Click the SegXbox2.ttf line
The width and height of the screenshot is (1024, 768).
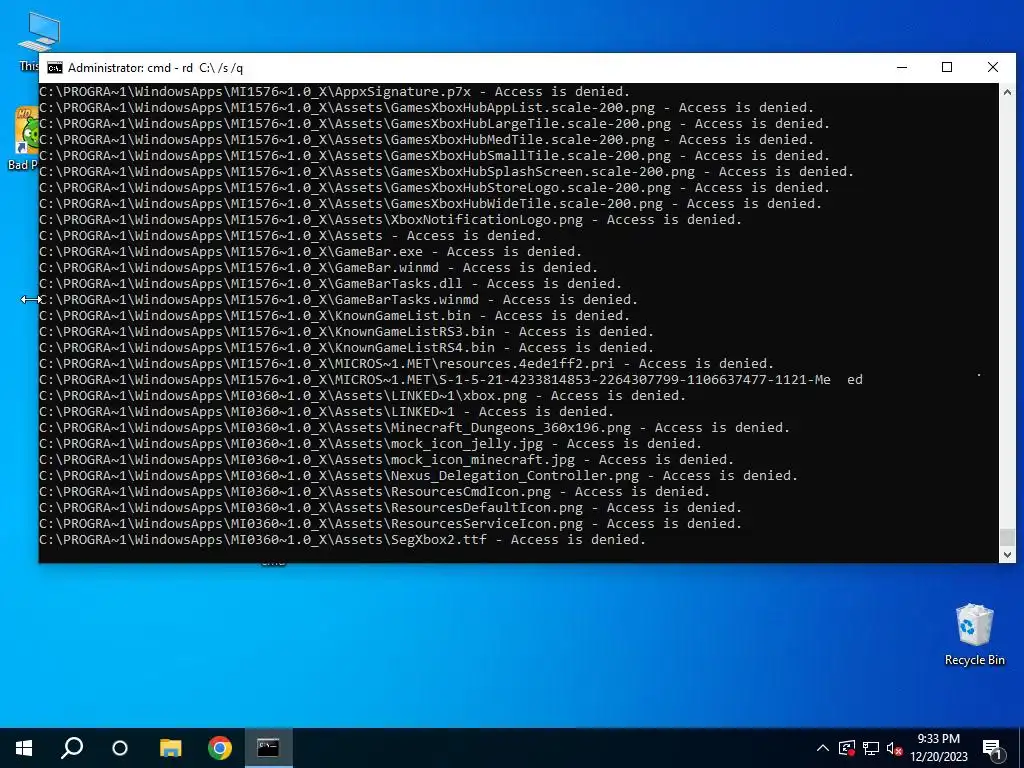pos(342,539)
